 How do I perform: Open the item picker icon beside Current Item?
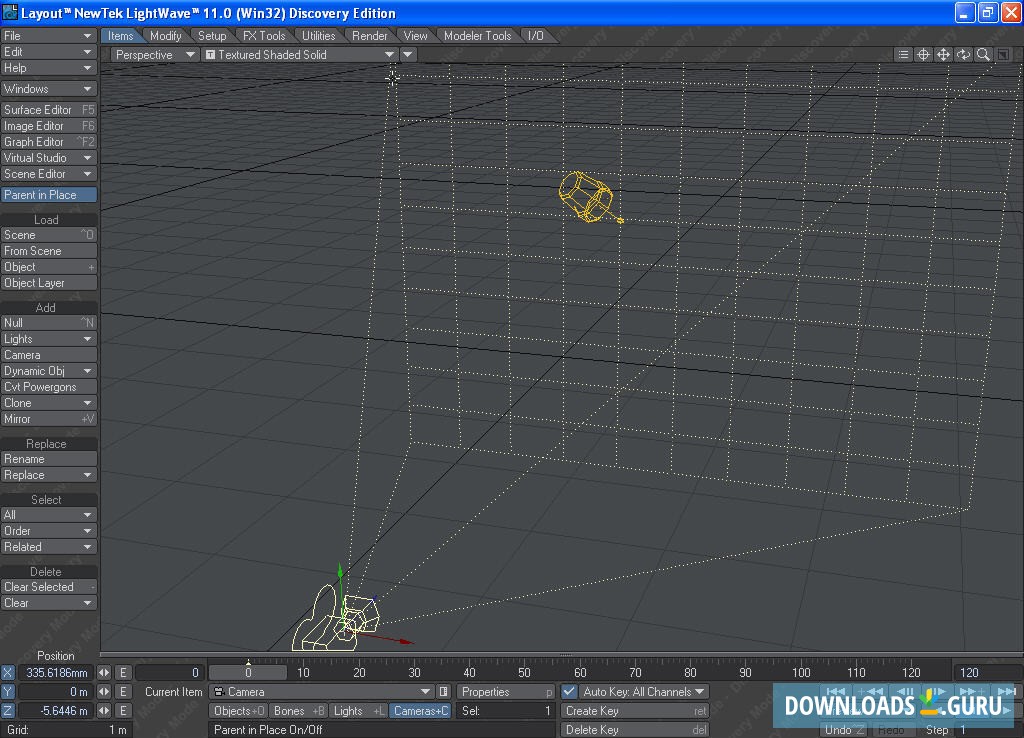tap(443, 692)
